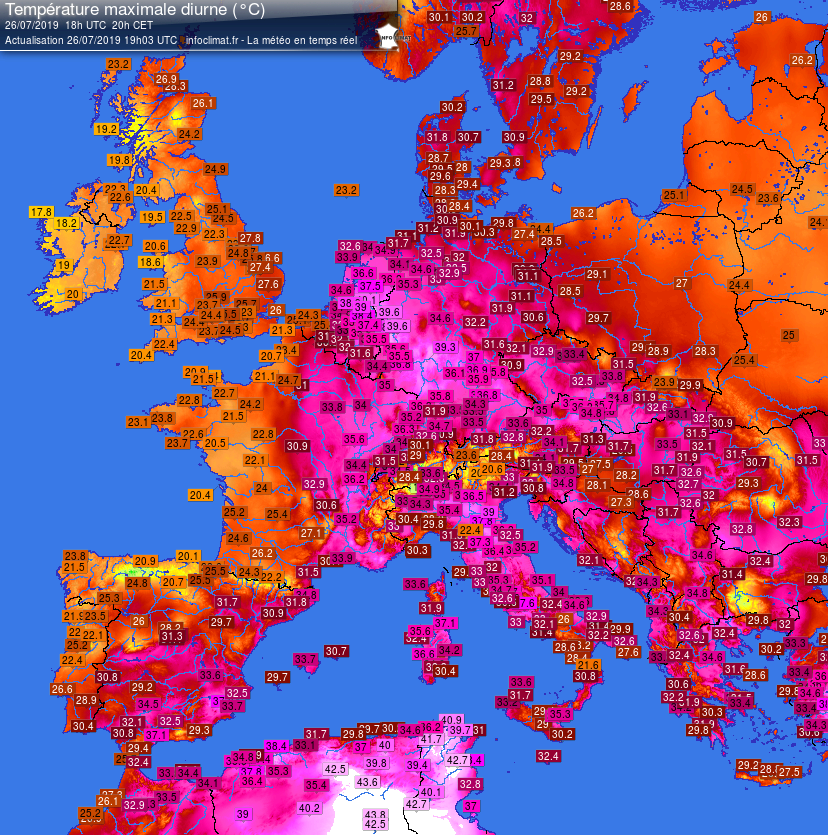Click the 39.8 label in northern Algeria
This screenshot has width=828, height=835.
coord(376,763)
